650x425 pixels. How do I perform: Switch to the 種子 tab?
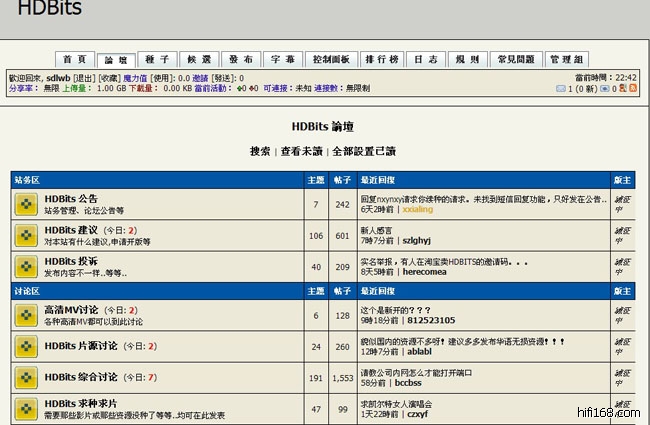click(157, 60)
